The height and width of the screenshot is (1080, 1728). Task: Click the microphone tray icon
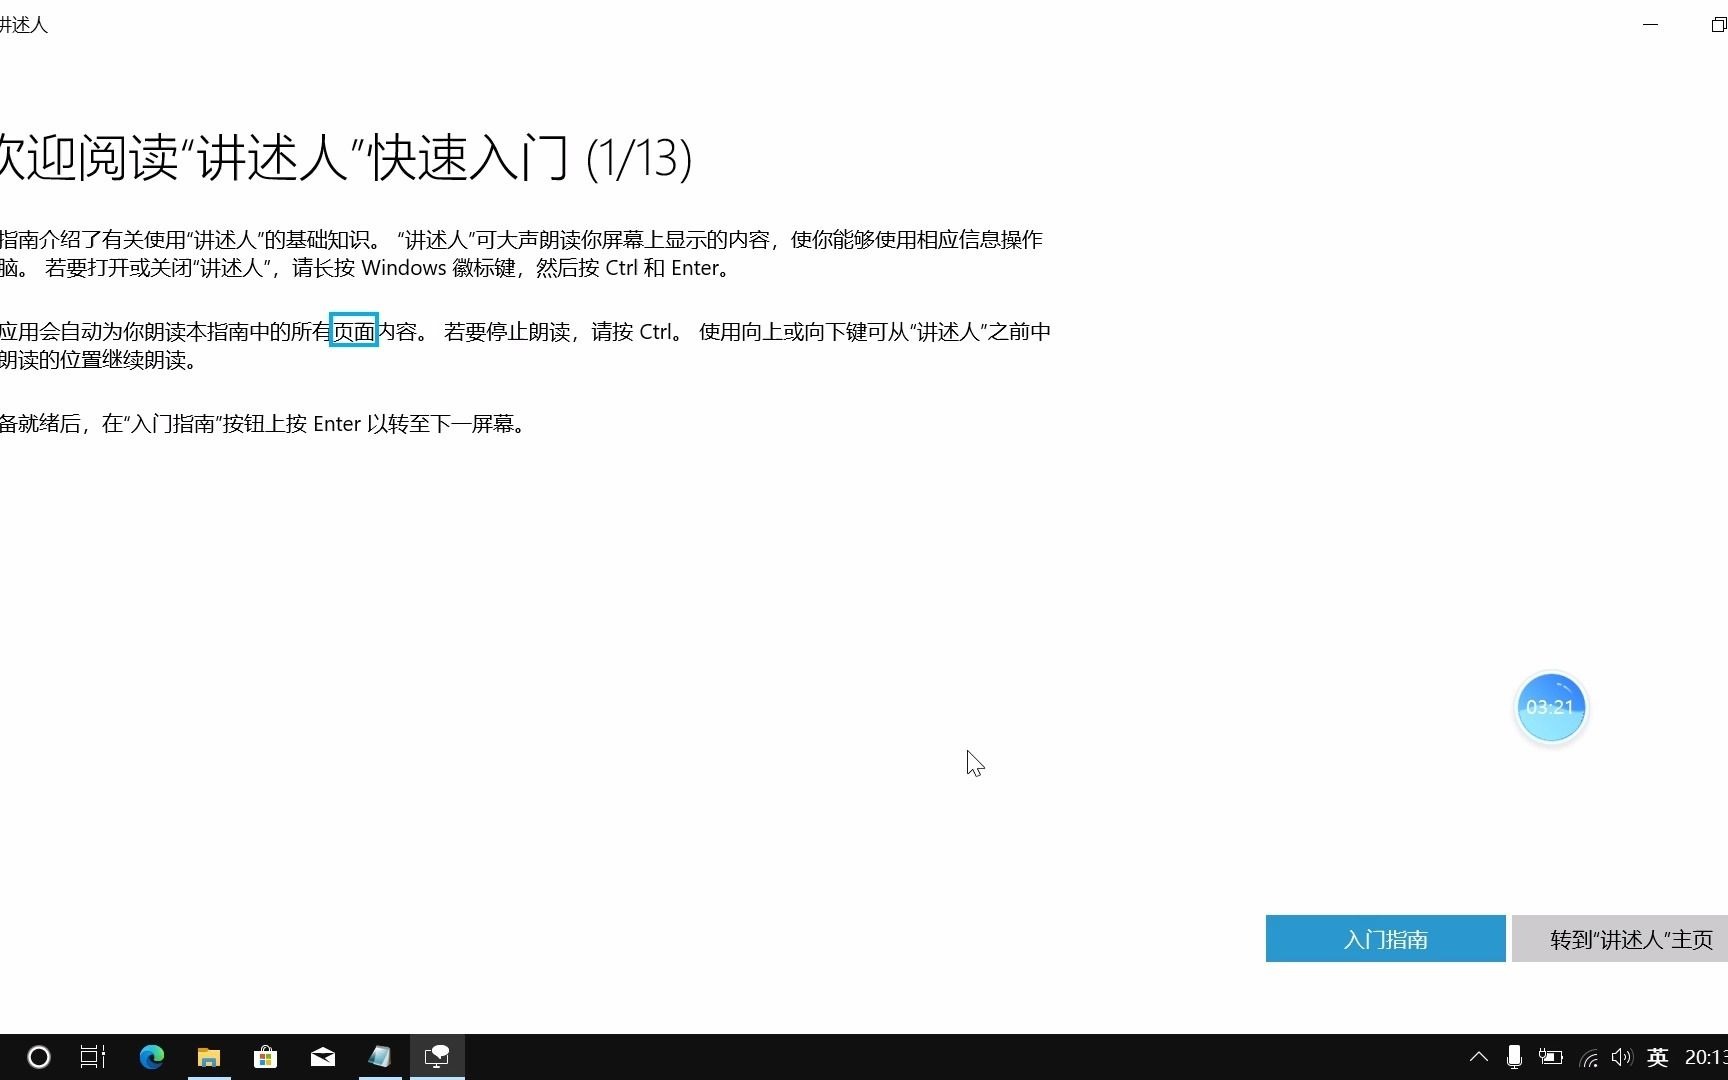coord(1514,1057)
